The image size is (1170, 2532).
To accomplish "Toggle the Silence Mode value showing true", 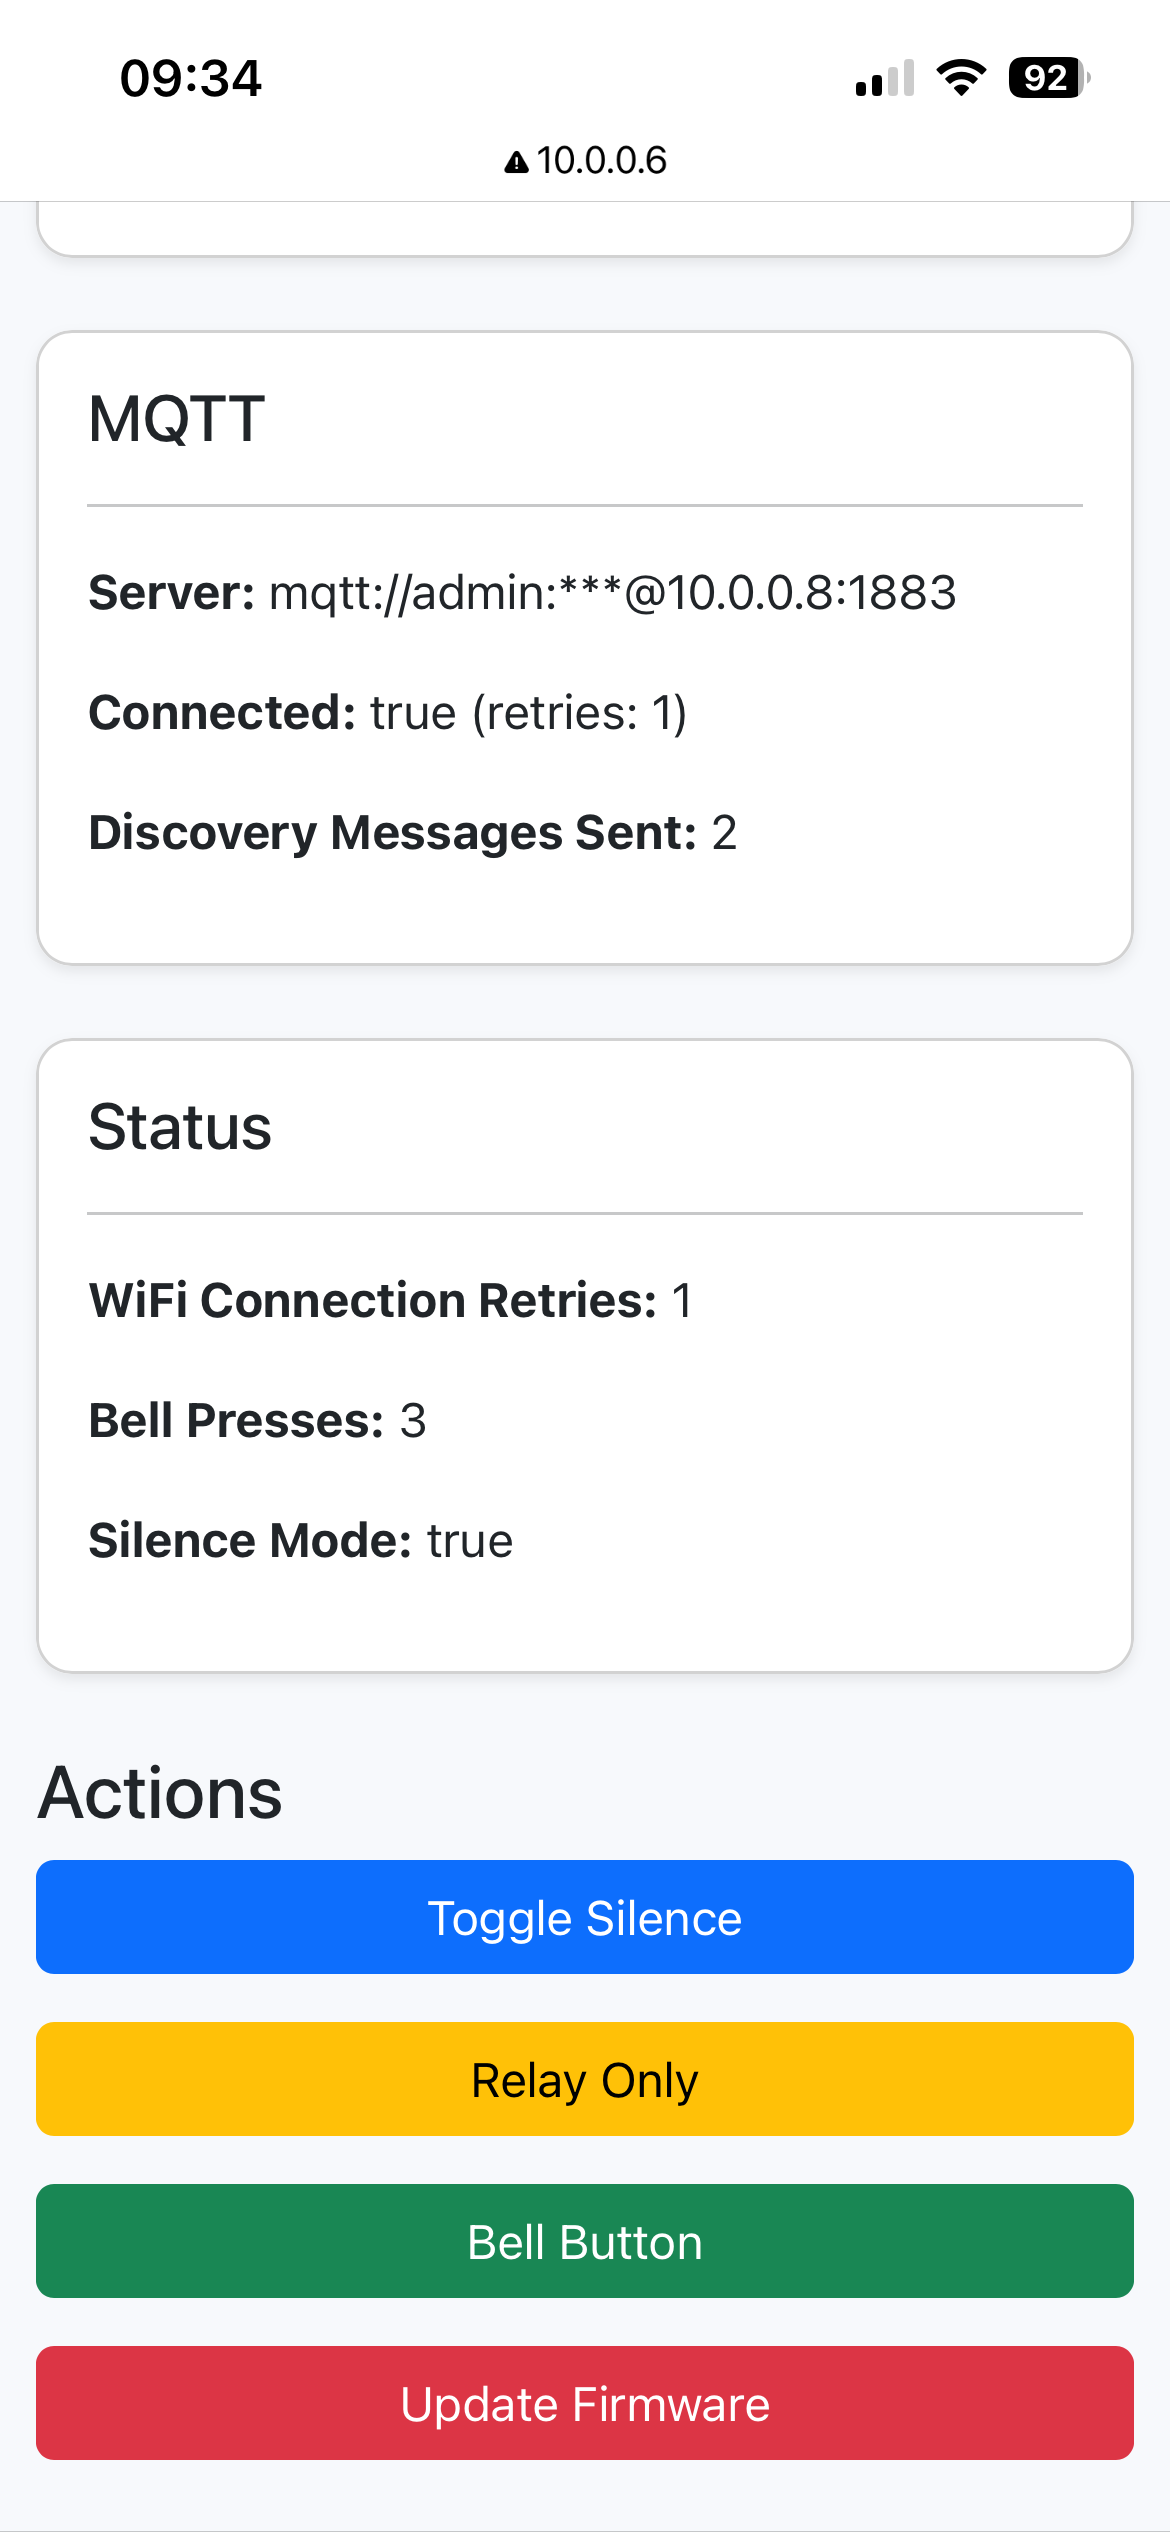I will pyautogui.click(x=470, y=1540).
